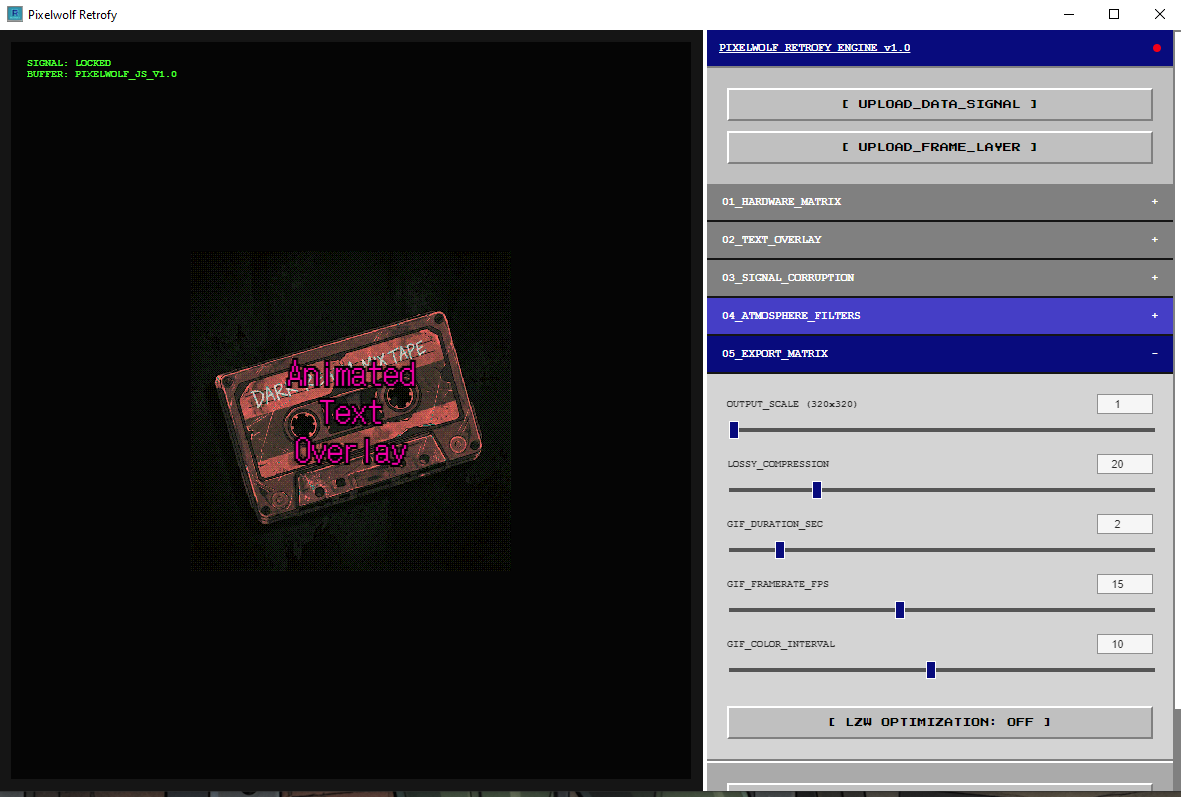The height and width of the screenshot is (797, 1181).
Task: Expand the 03_SIGNAL_CORRUPTION section
Action: [939, 278]
